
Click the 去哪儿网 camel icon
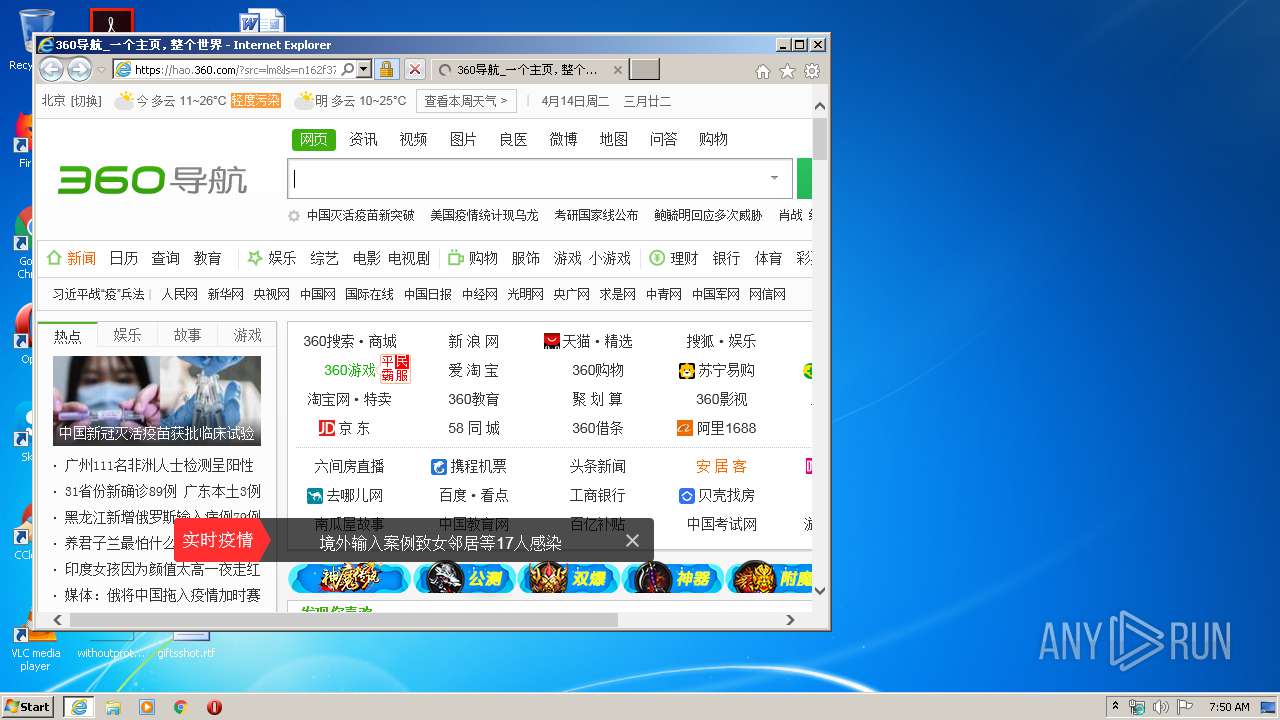pyautogui.click(x=315, y=495)
